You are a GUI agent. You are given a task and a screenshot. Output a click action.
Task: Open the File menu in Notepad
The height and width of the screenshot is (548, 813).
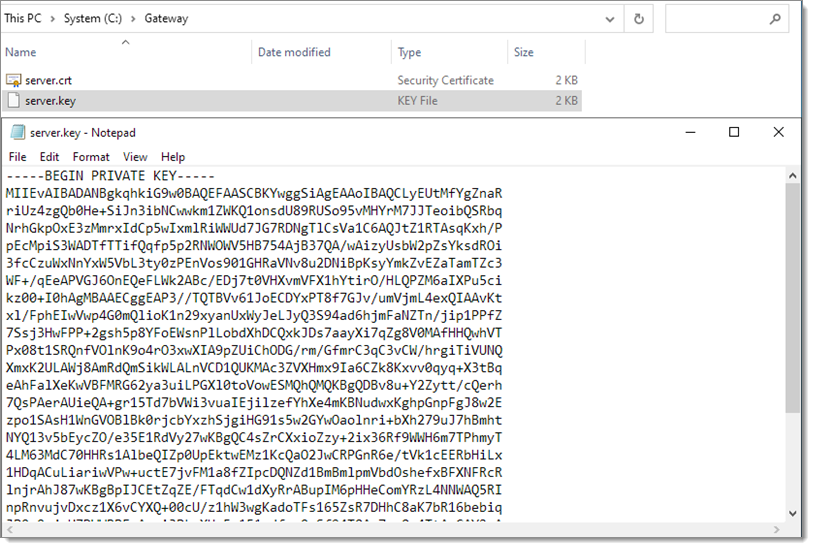17,157
